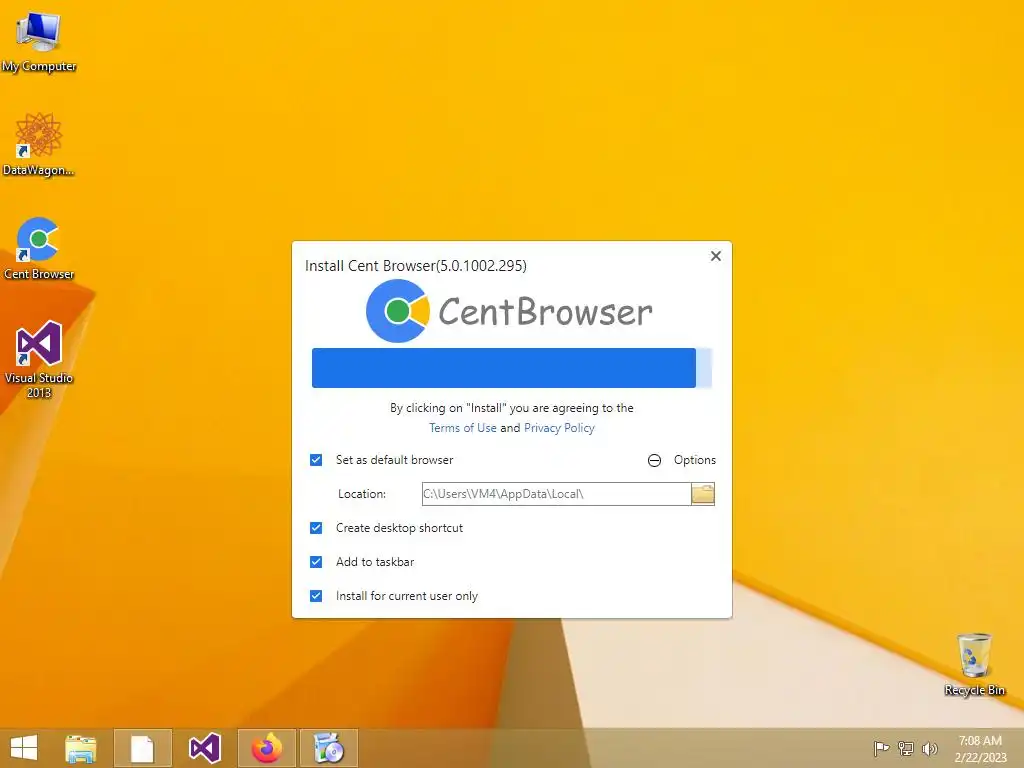Screen dimensions: 1024x768
Task: Uncheck Create desktop shortcut
Action: pyautogui.click(x=316, y=528)
